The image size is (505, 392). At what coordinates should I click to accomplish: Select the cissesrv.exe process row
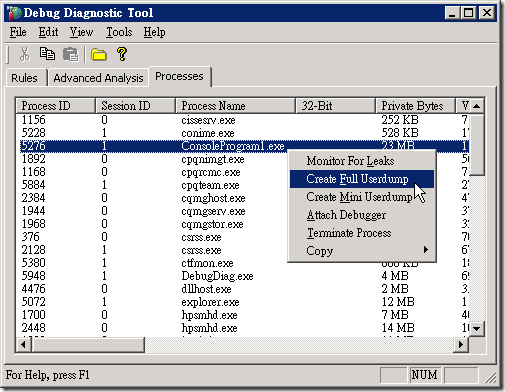click(242, 120)
